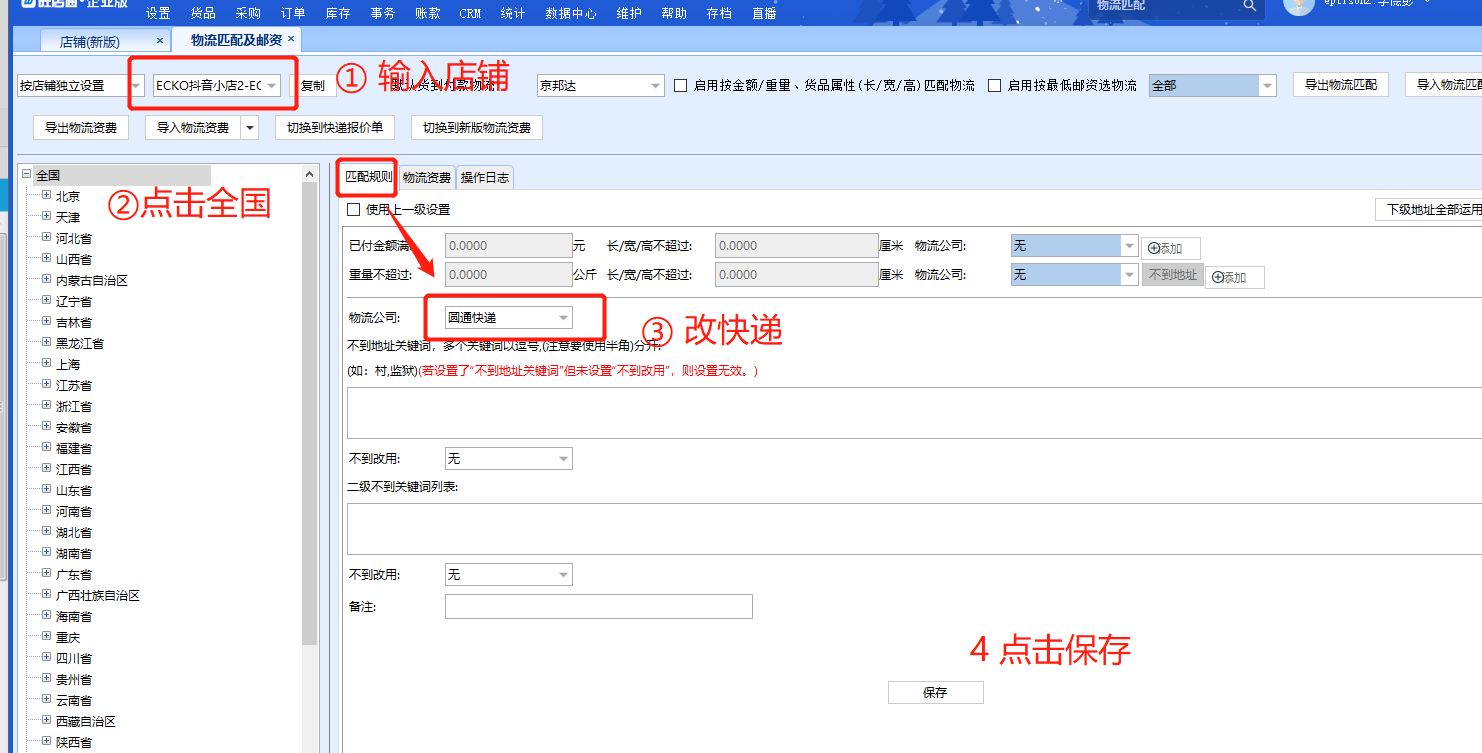Viewport: 1482px width, 753px height.
Task: Enable 使用上一级设置 checkbox
Action: [x=353, y=210]
